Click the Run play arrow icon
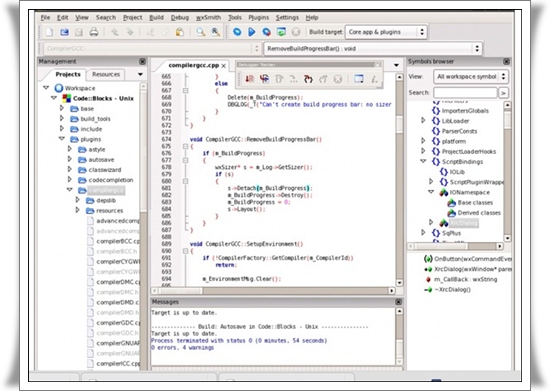The image size is (550, 391). [251, 32]
